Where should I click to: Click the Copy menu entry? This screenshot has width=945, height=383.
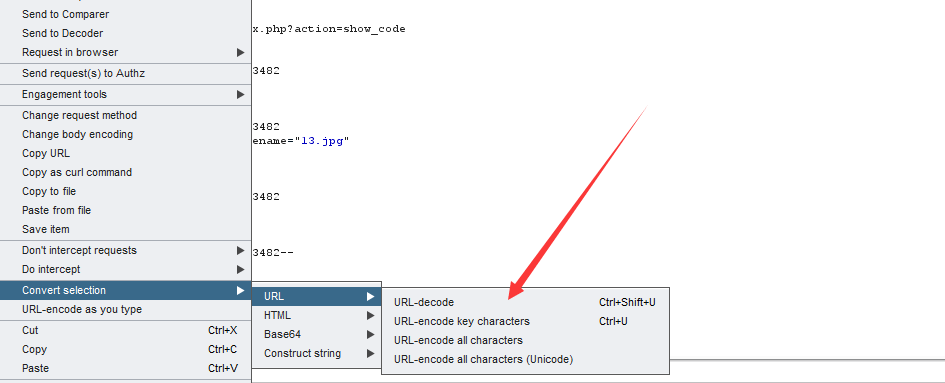(x=125, y=349)
